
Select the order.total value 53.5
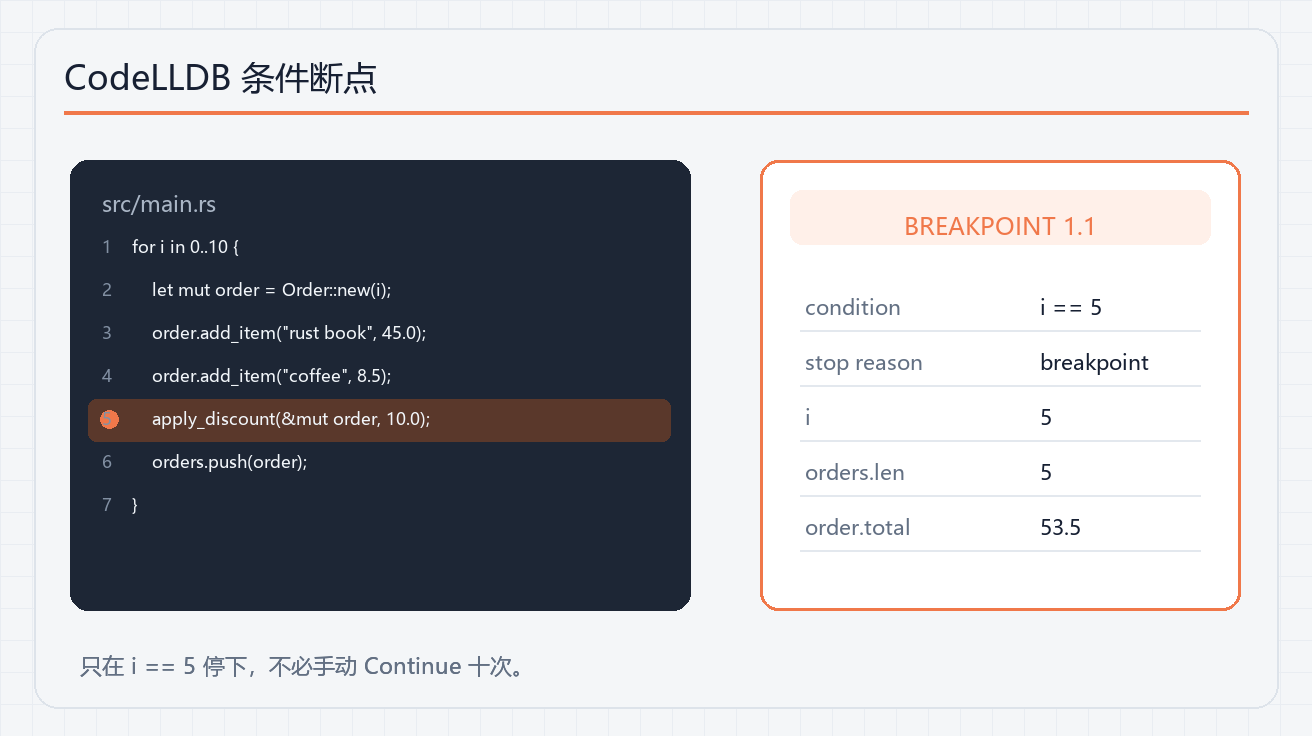1060,527
